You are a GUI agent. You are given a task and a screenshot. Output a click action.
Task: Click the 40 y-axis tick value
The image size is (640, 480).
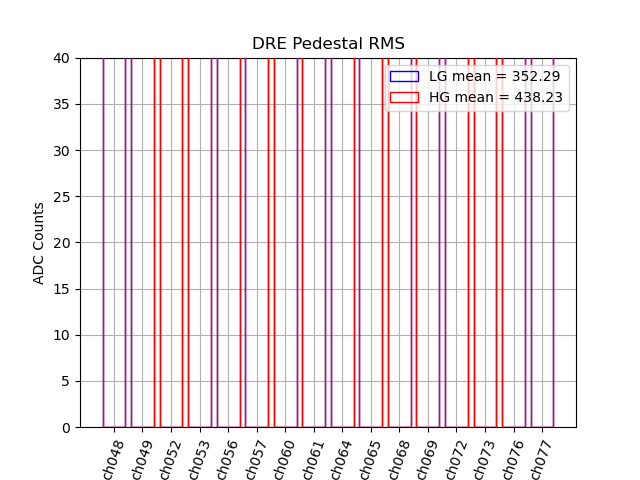tap(62, 58)
